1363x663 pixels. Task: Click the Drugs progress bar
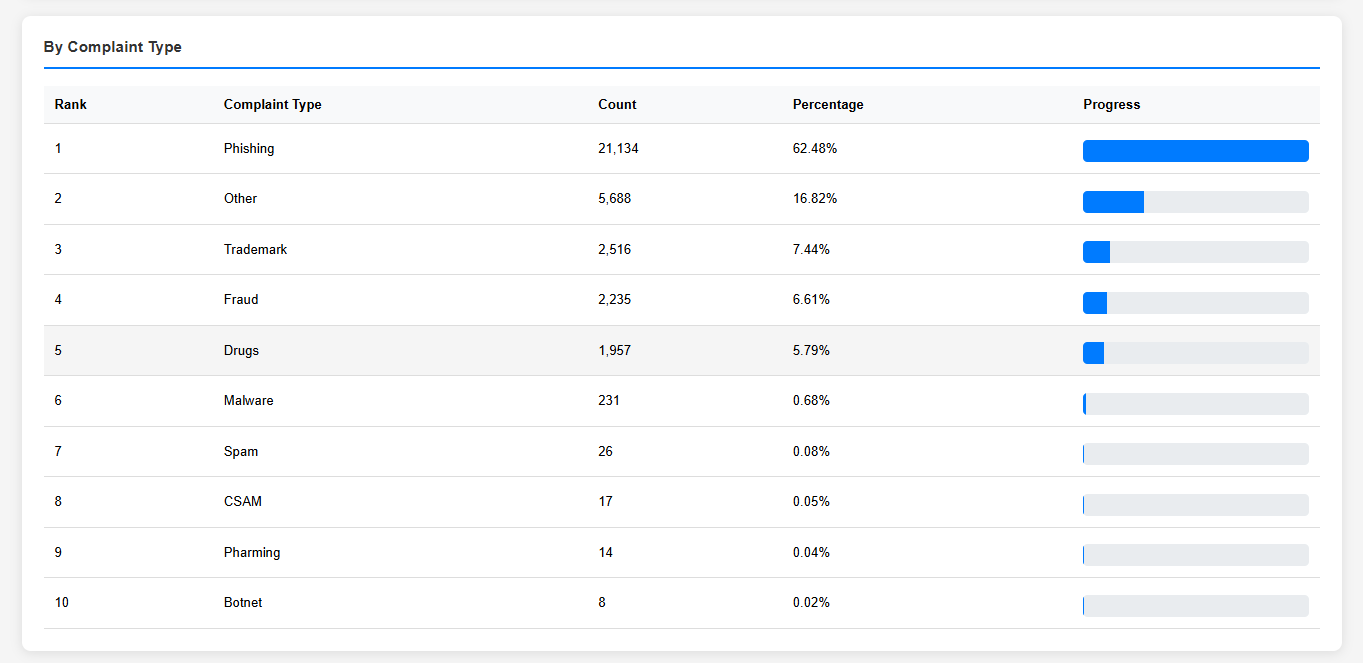[1195, 353]
